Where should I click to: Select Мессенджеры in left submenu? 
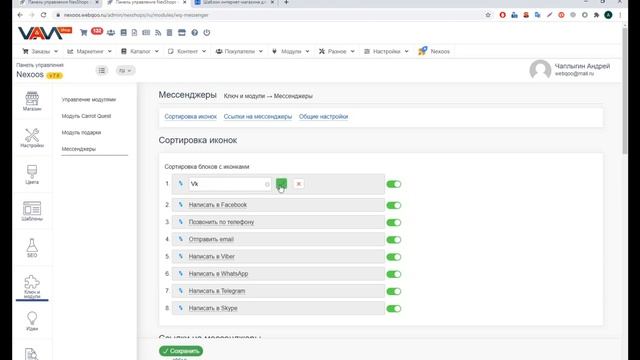[x=78, y=149]
